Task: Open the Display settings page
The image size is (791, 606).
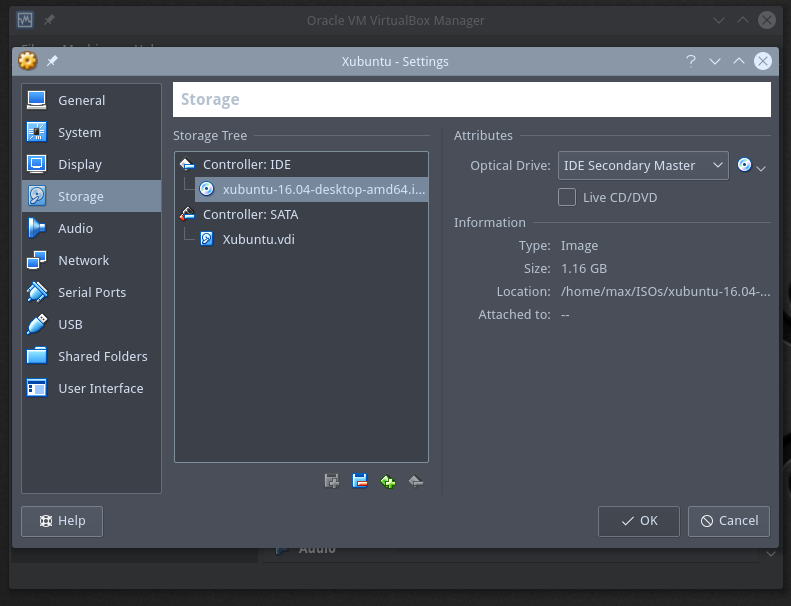Action: point(91,164)
